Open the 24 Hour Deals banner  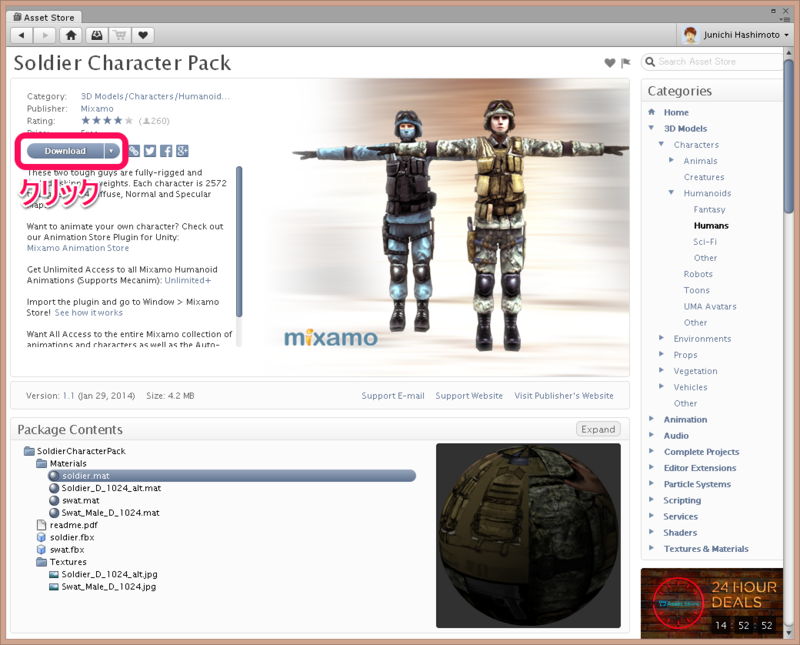click(712, 603)
